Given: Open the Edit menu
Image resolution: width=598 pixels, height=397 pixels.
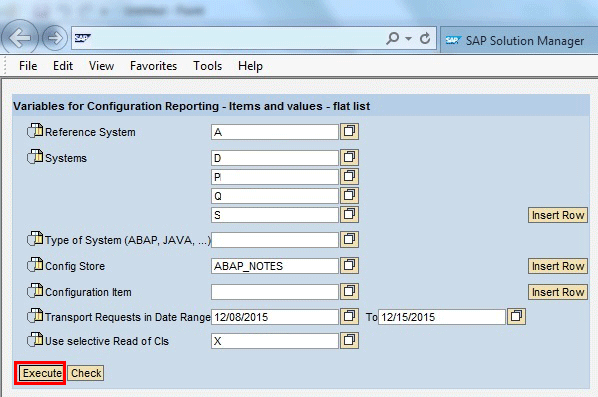Looking at the screenshot, I should coord(63,66).
